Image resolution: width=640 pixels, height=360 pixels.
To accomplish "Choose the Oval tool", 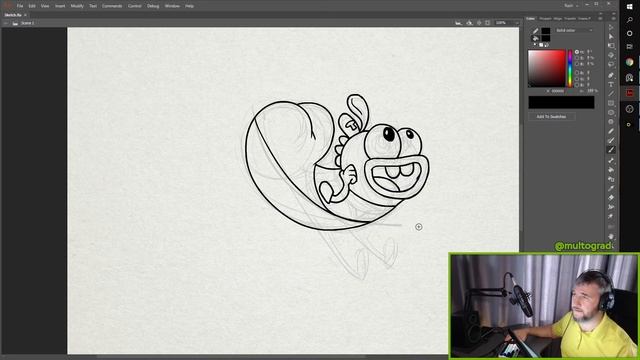I will point(611,113).
